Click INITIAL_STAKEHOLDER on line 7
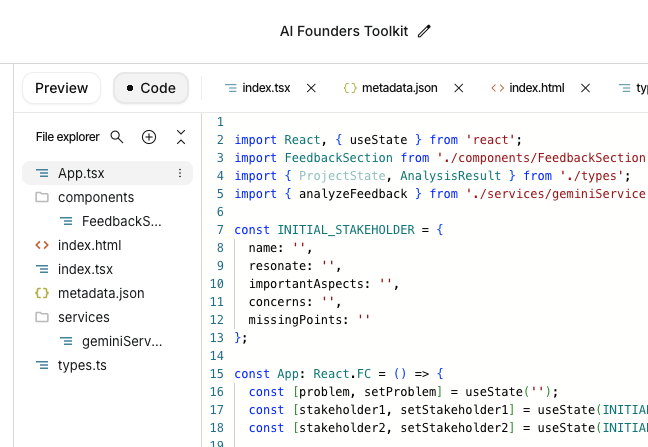The image size is (648, 447). click(346, 230)
